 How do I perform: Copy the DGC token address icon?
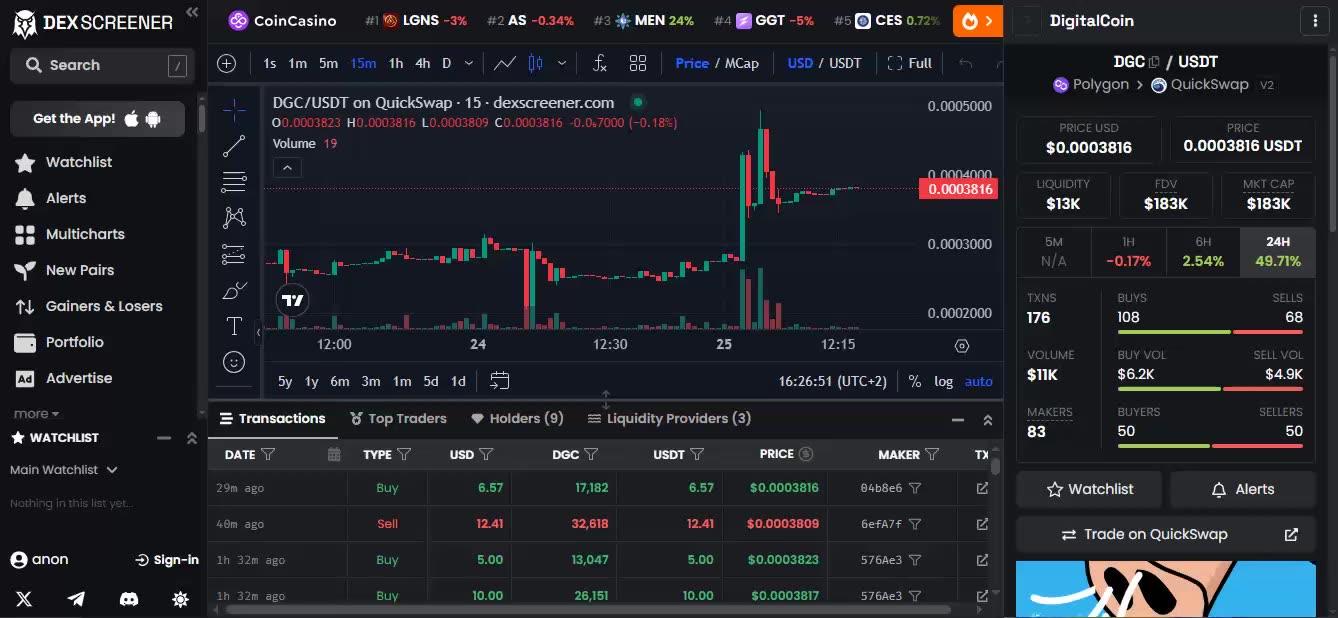[1154, 62]
